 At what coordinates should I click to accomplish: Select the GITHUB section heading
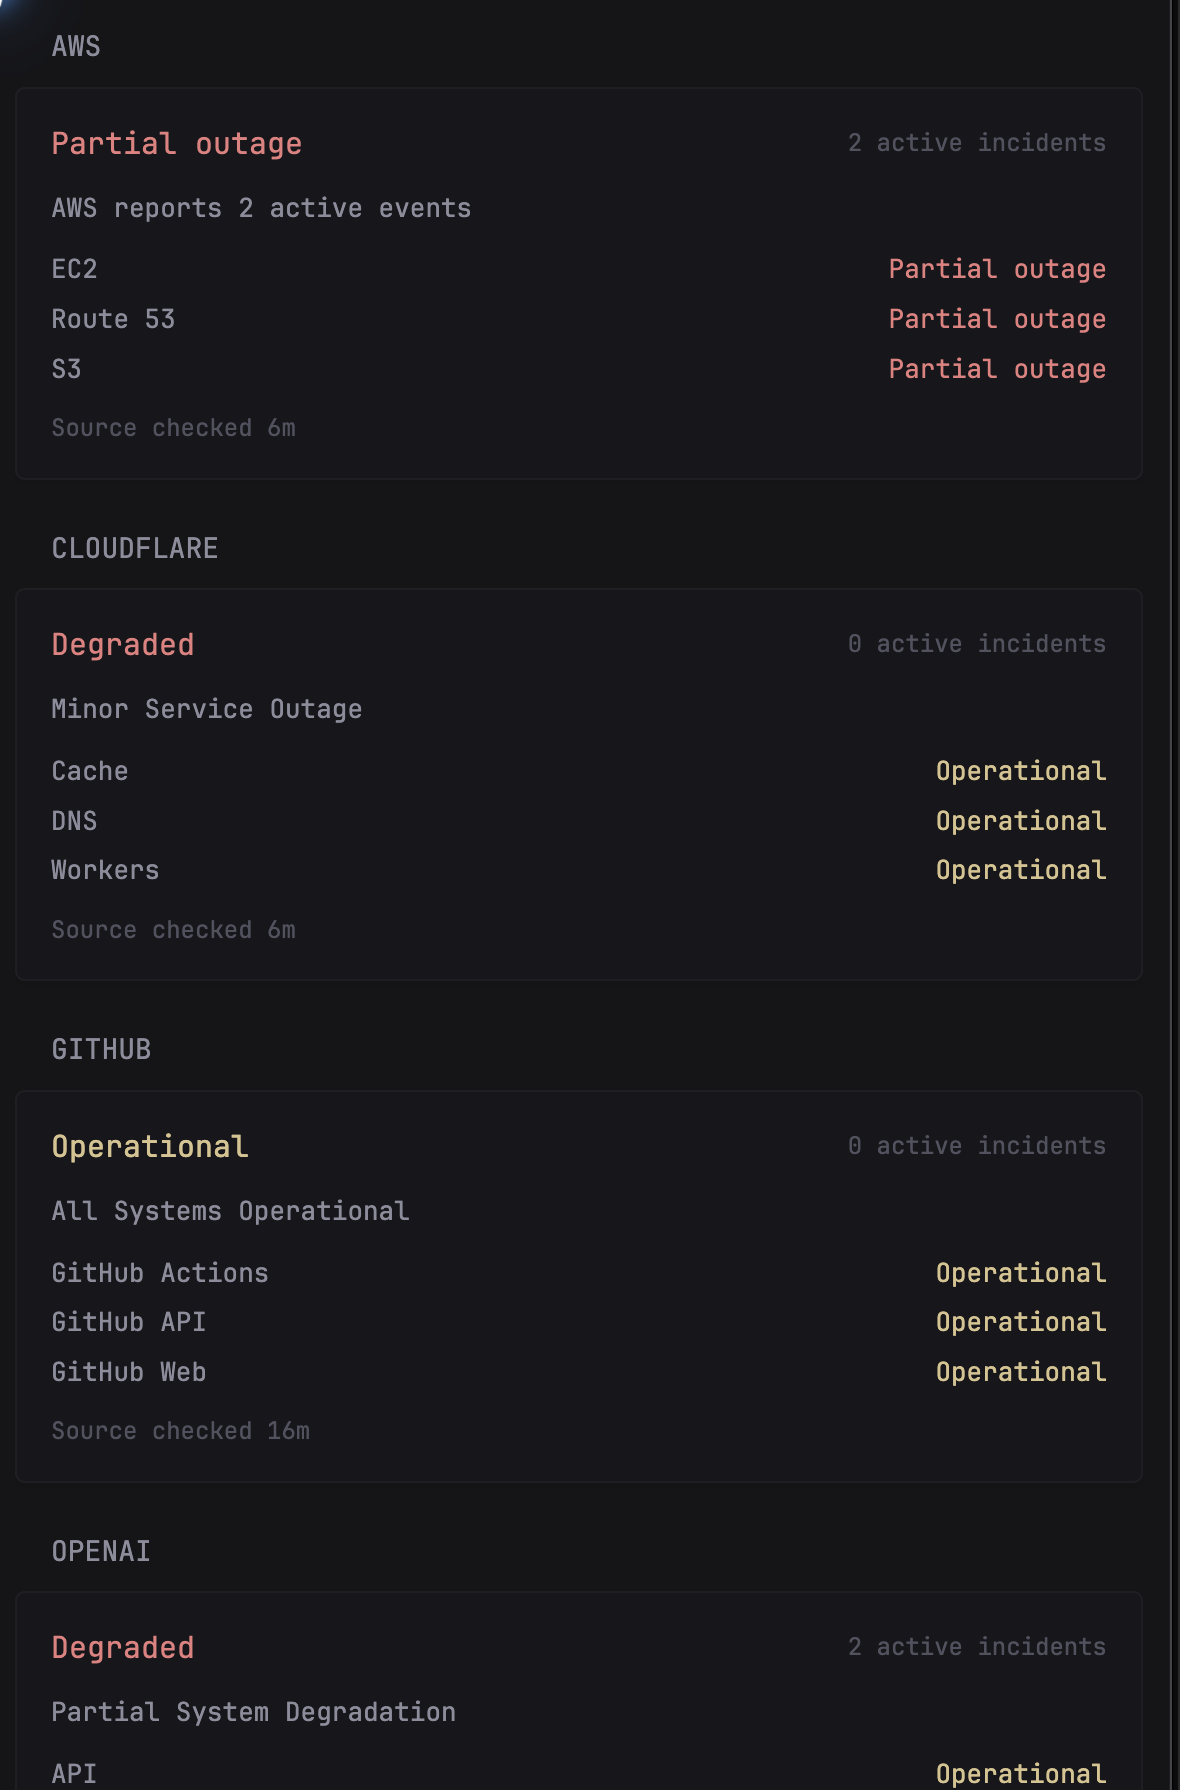(101, 1049)
